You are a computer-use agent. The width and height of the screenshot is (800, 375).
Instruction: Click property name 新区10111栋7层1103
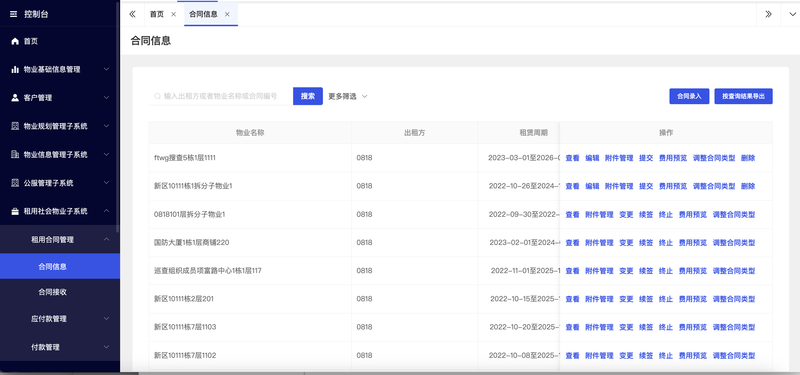coord(185,327)
